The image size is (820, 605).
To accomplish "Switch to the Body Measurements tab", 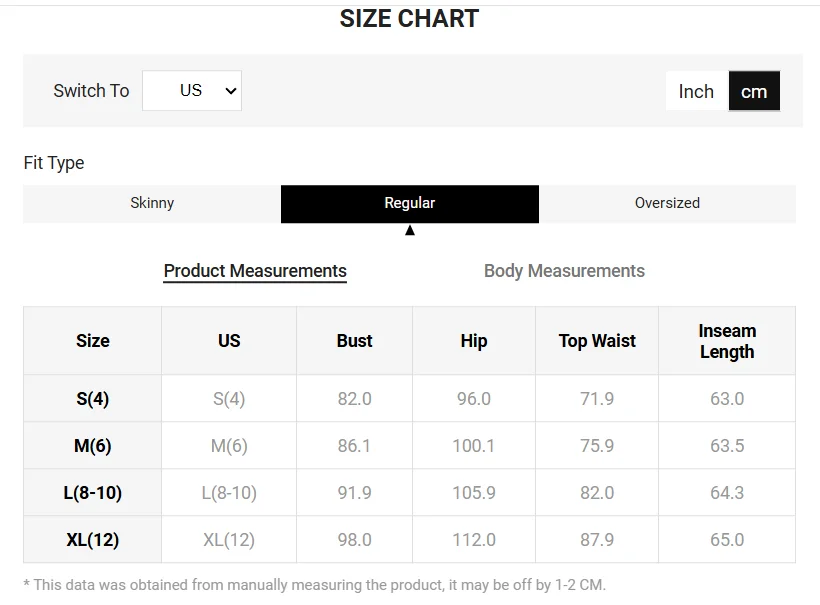I will click(564, 271).
